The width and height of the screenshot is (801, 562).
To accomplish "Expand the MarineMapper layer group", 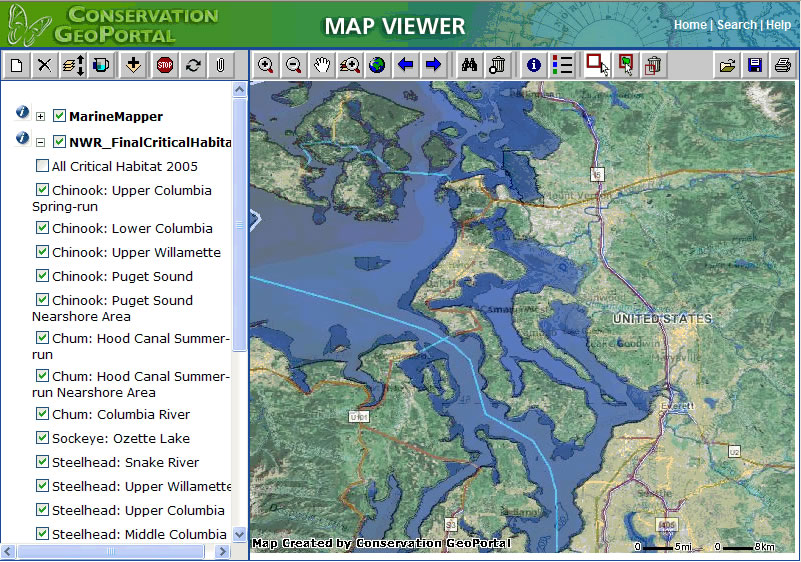I will pyautogui.click(x=40, y=116).
